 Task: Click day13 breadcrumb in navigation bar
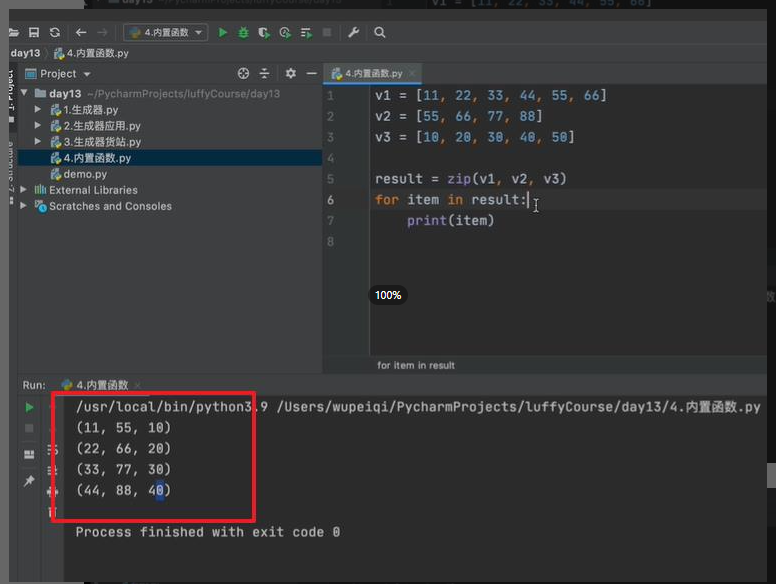pos(25,53)
